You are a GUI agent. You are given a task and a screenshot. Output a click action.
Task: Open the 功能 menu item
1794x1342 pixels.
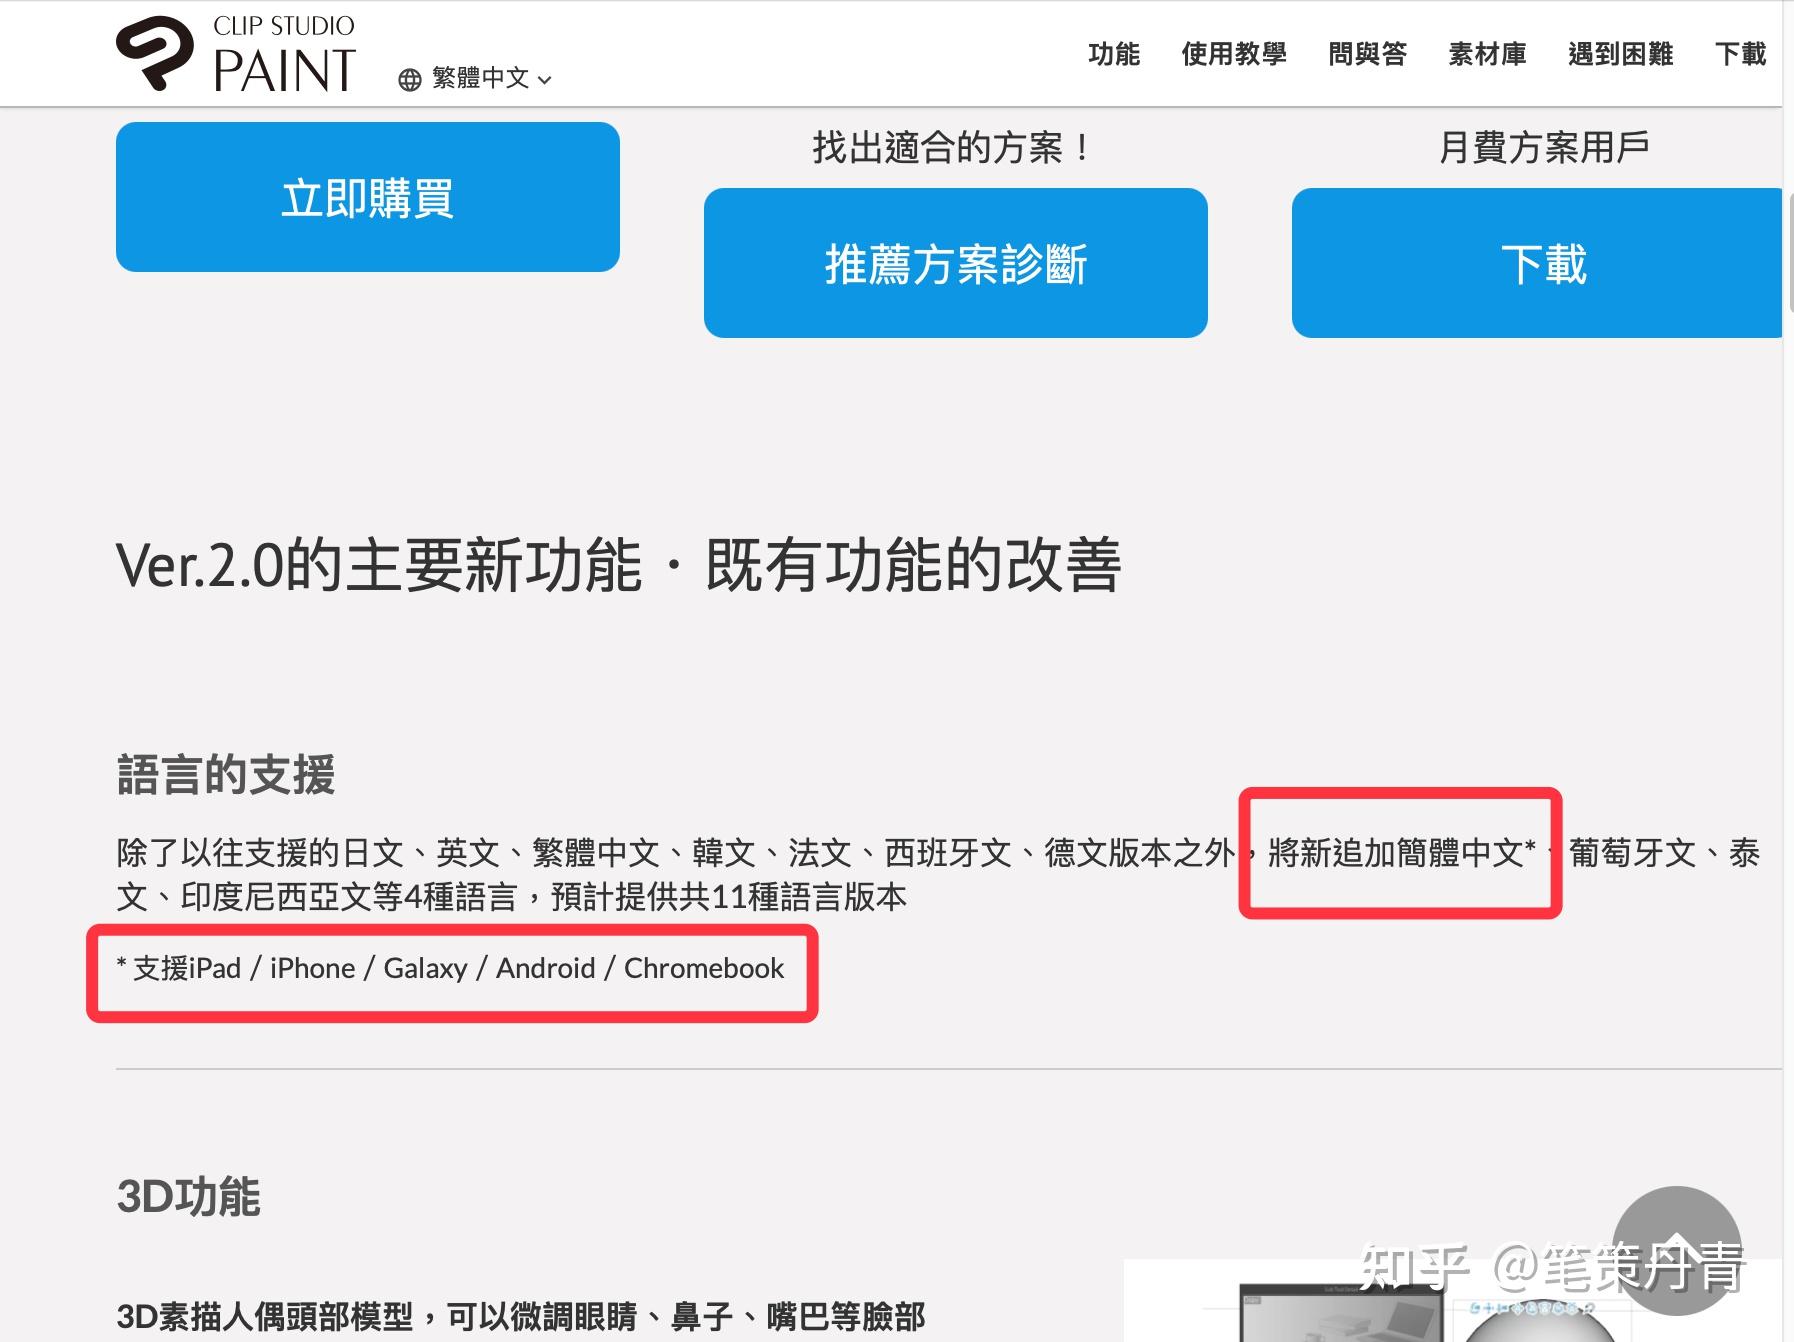pyautogui.click(x=1114, y=54)
